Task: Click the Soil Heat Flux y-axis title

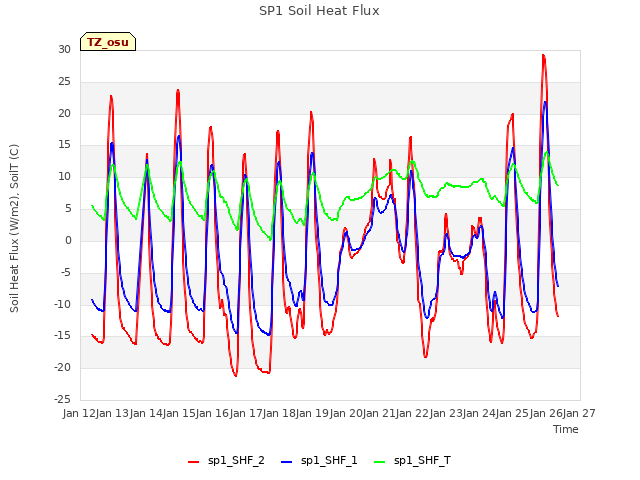Action: coord(14,228)
